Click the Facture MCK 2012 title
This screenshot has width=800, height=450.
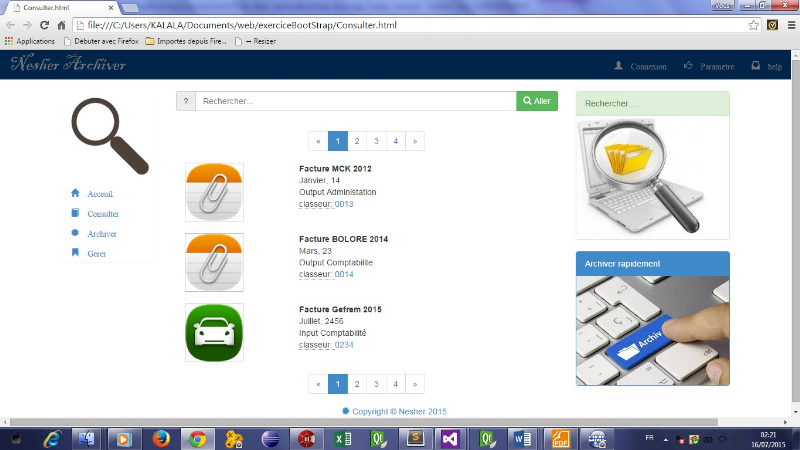pyautogui.click(x=335, y=169)
